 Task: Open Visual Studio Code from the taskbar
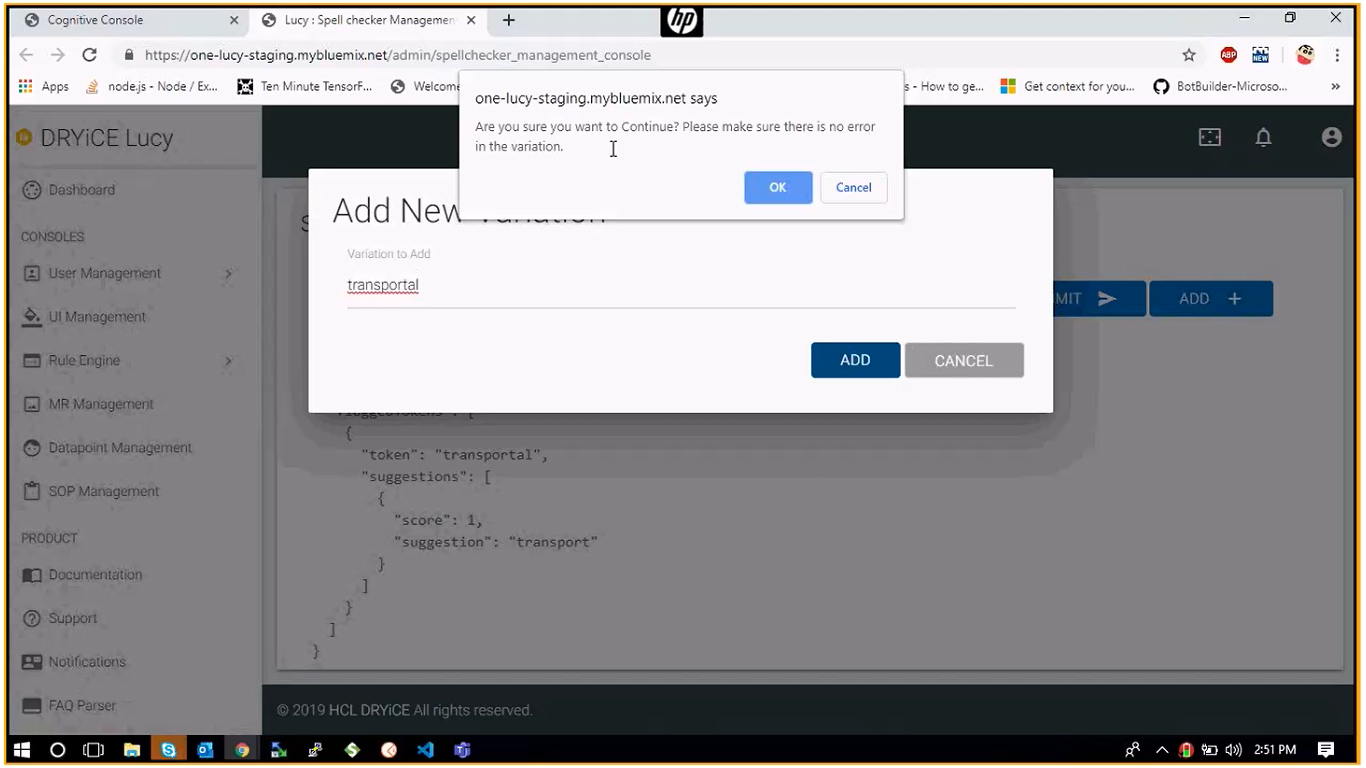pyautogui.click(x=426, y=749)
